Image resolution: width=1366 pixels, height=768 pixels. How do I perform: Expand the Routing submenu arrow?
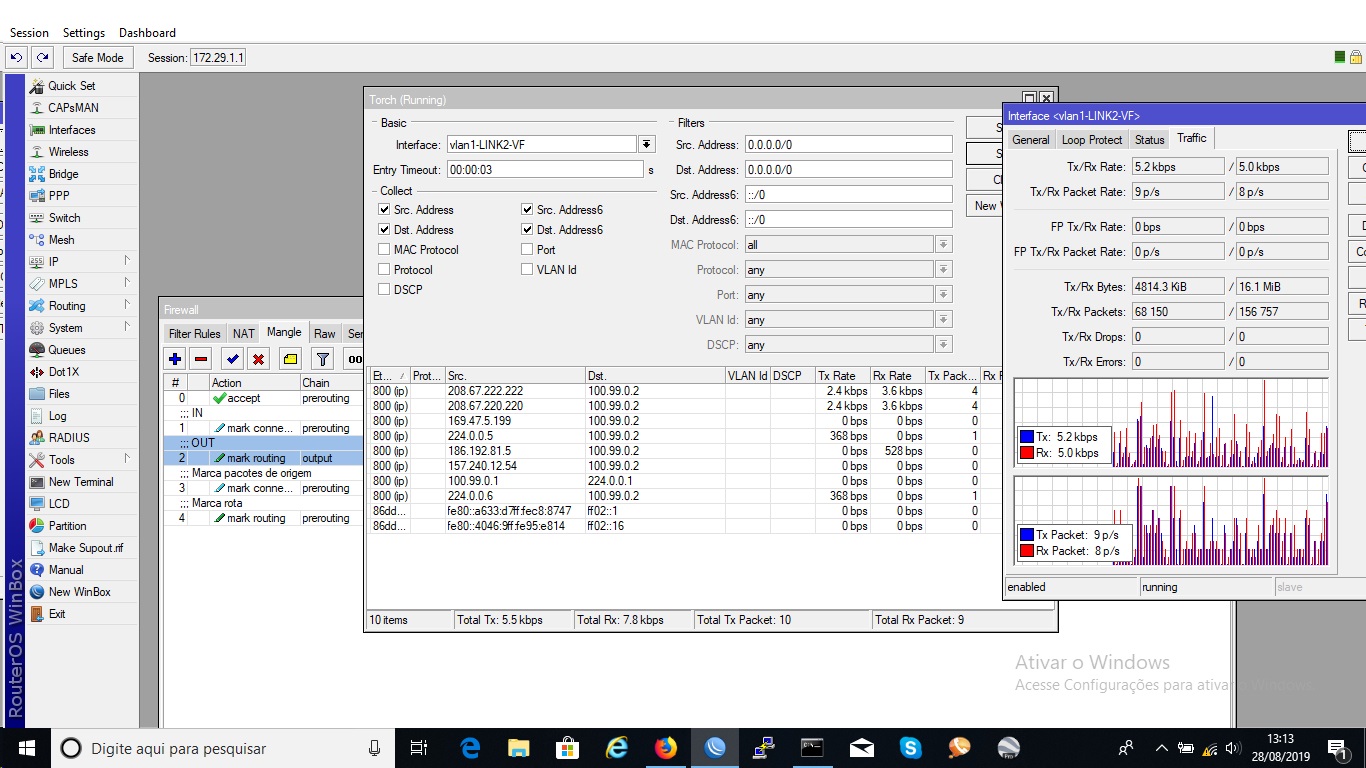127,306
